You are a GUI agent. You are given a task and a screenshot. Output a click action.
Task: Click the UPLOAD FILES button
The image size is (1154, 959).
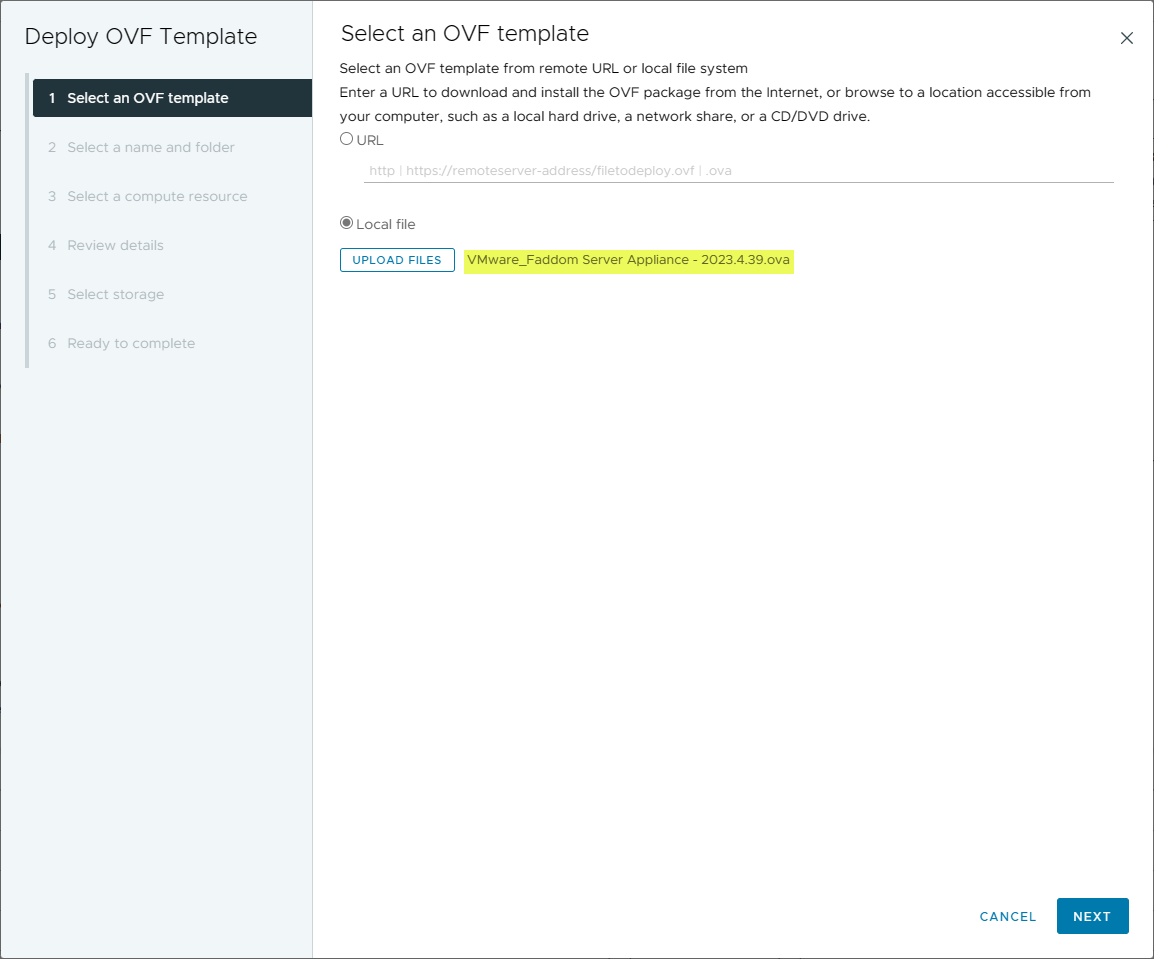[x=397, y=260]
